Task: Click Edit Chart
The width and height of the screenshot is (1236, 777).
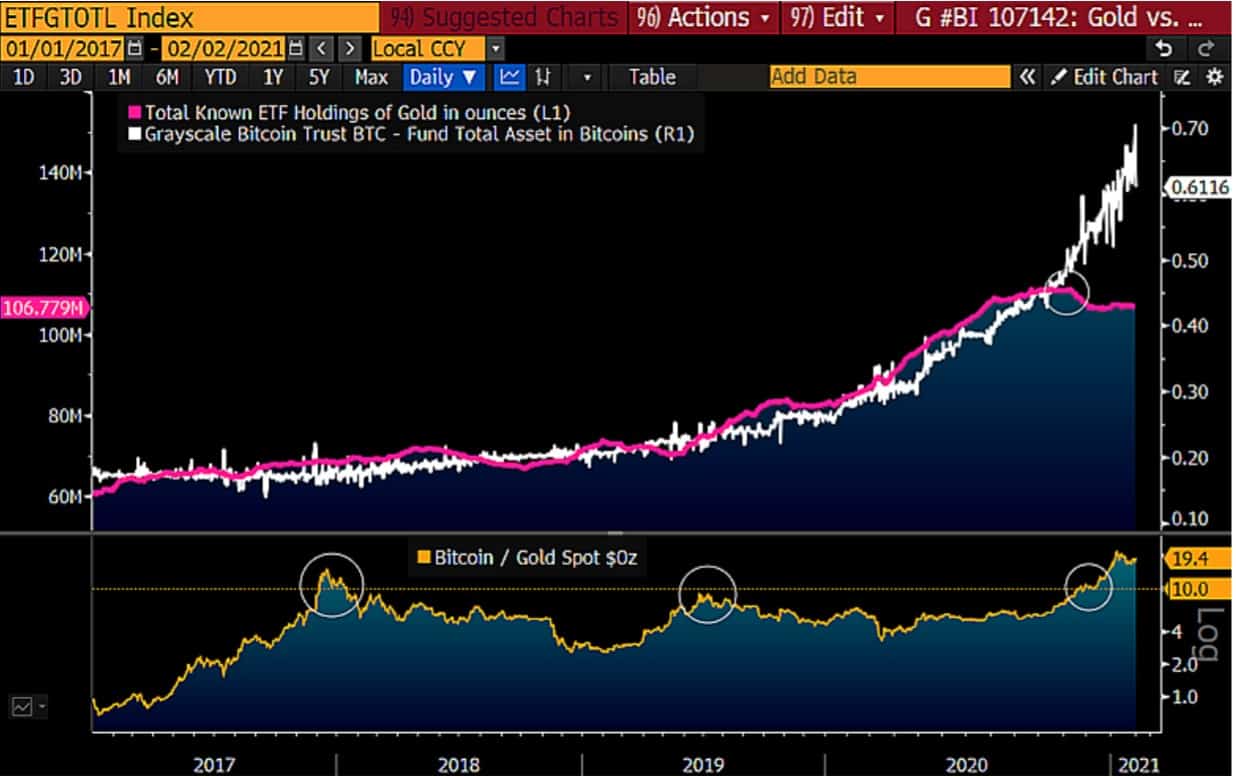Action: point(1108,77)
